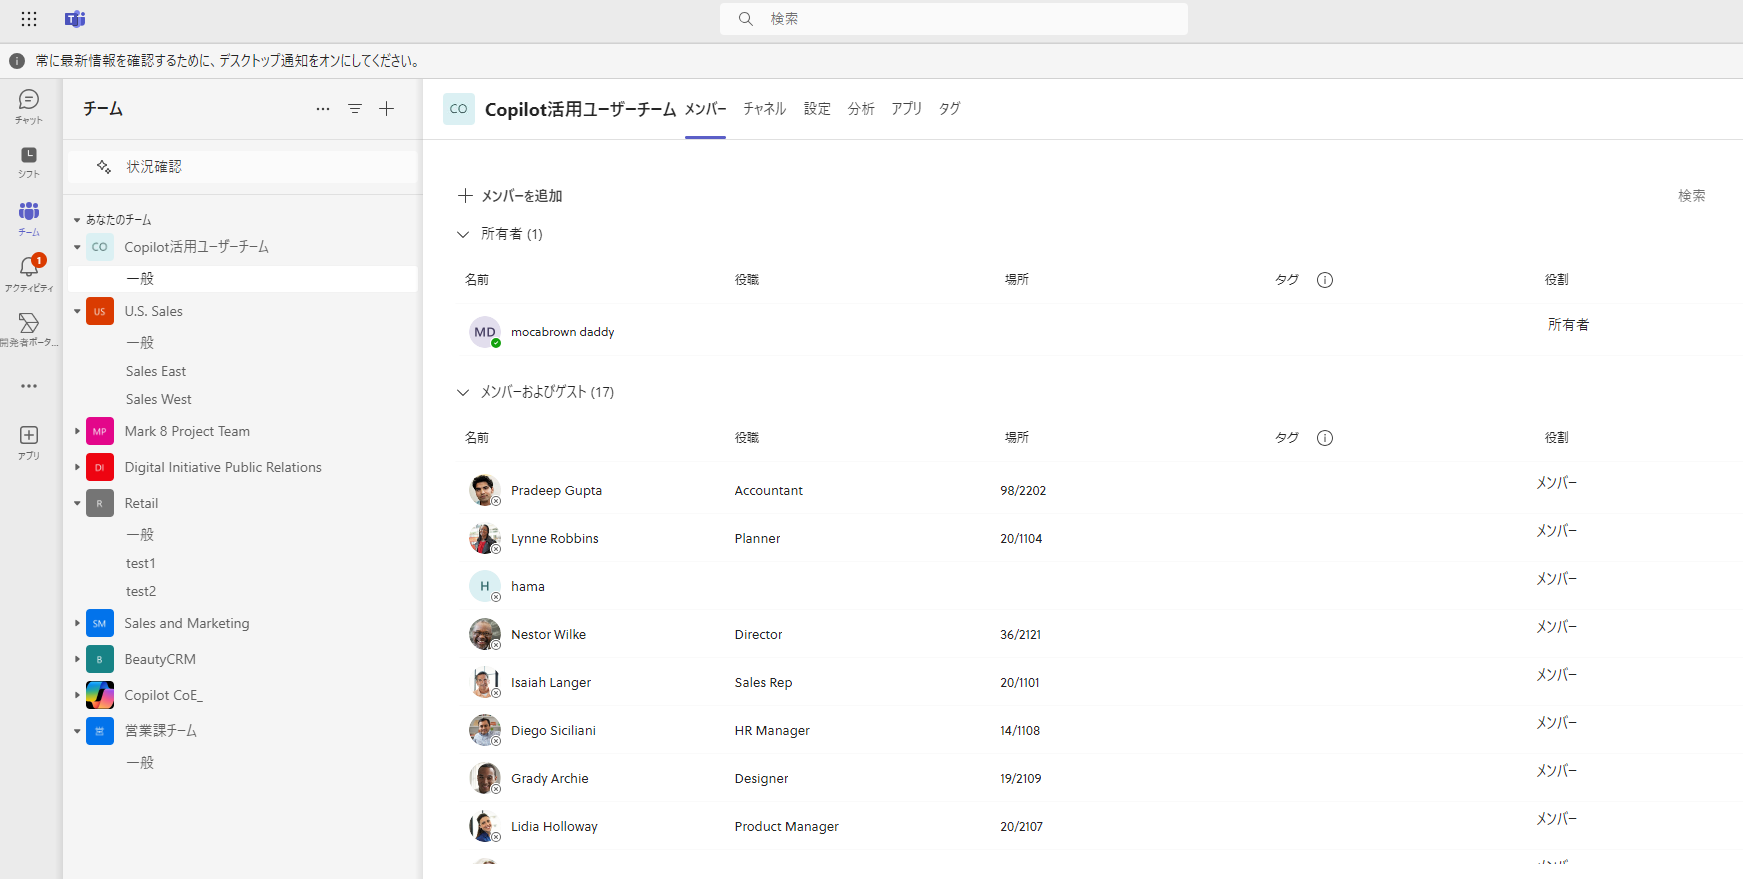Click the Copilot CoE_ team logo

pos(100,695)
